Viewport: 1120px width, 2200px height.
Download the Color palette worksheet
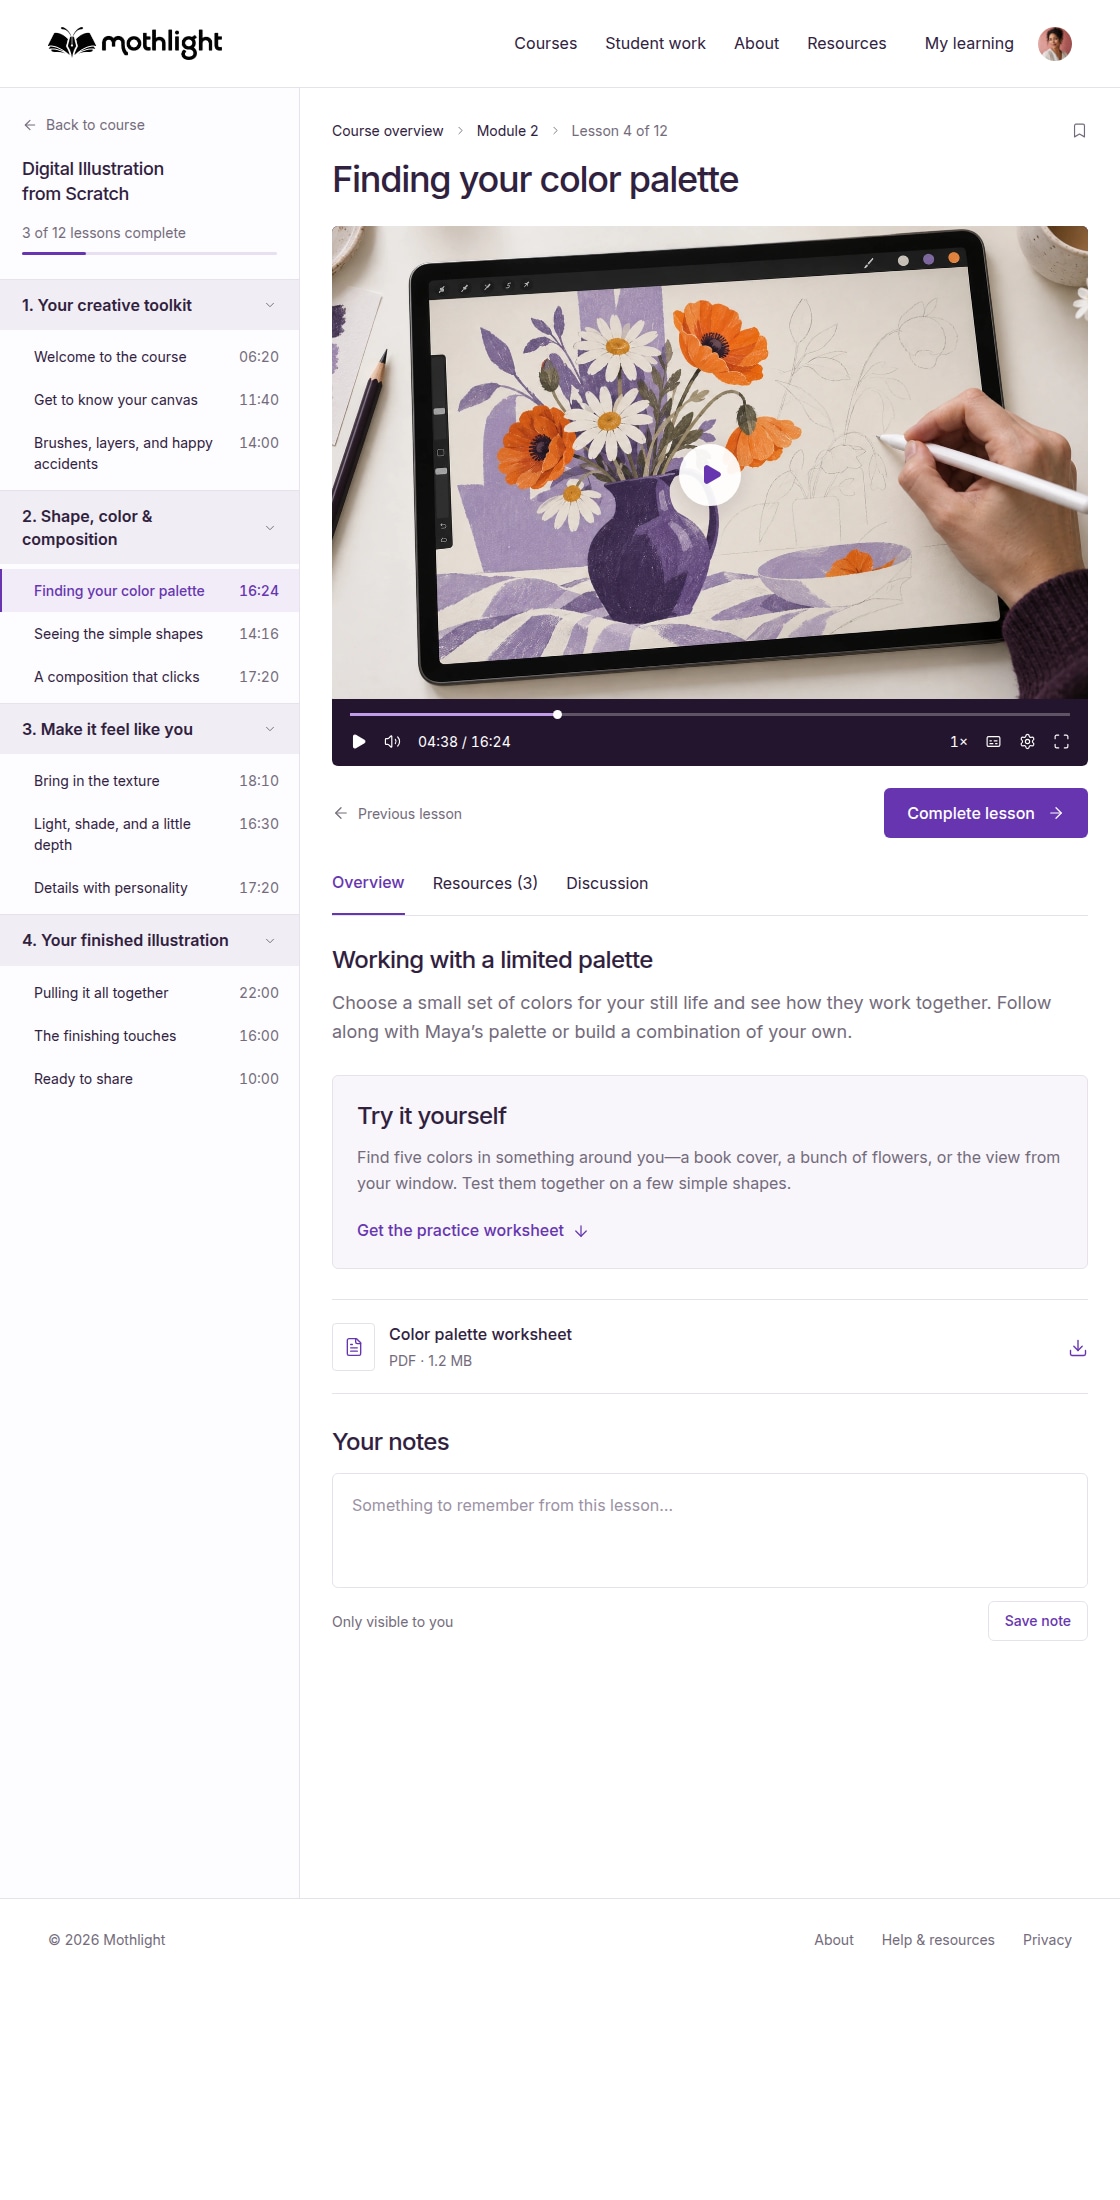(x=1077, y=1348)
